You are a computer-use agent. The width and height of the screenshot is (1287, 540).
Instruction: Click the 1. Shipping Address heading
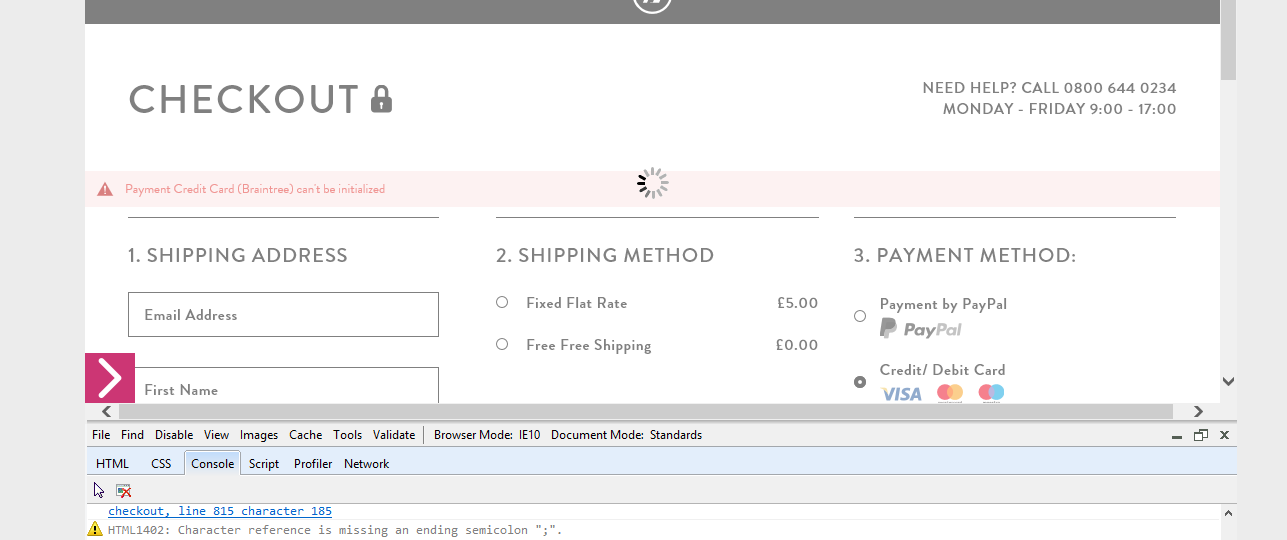238,255
